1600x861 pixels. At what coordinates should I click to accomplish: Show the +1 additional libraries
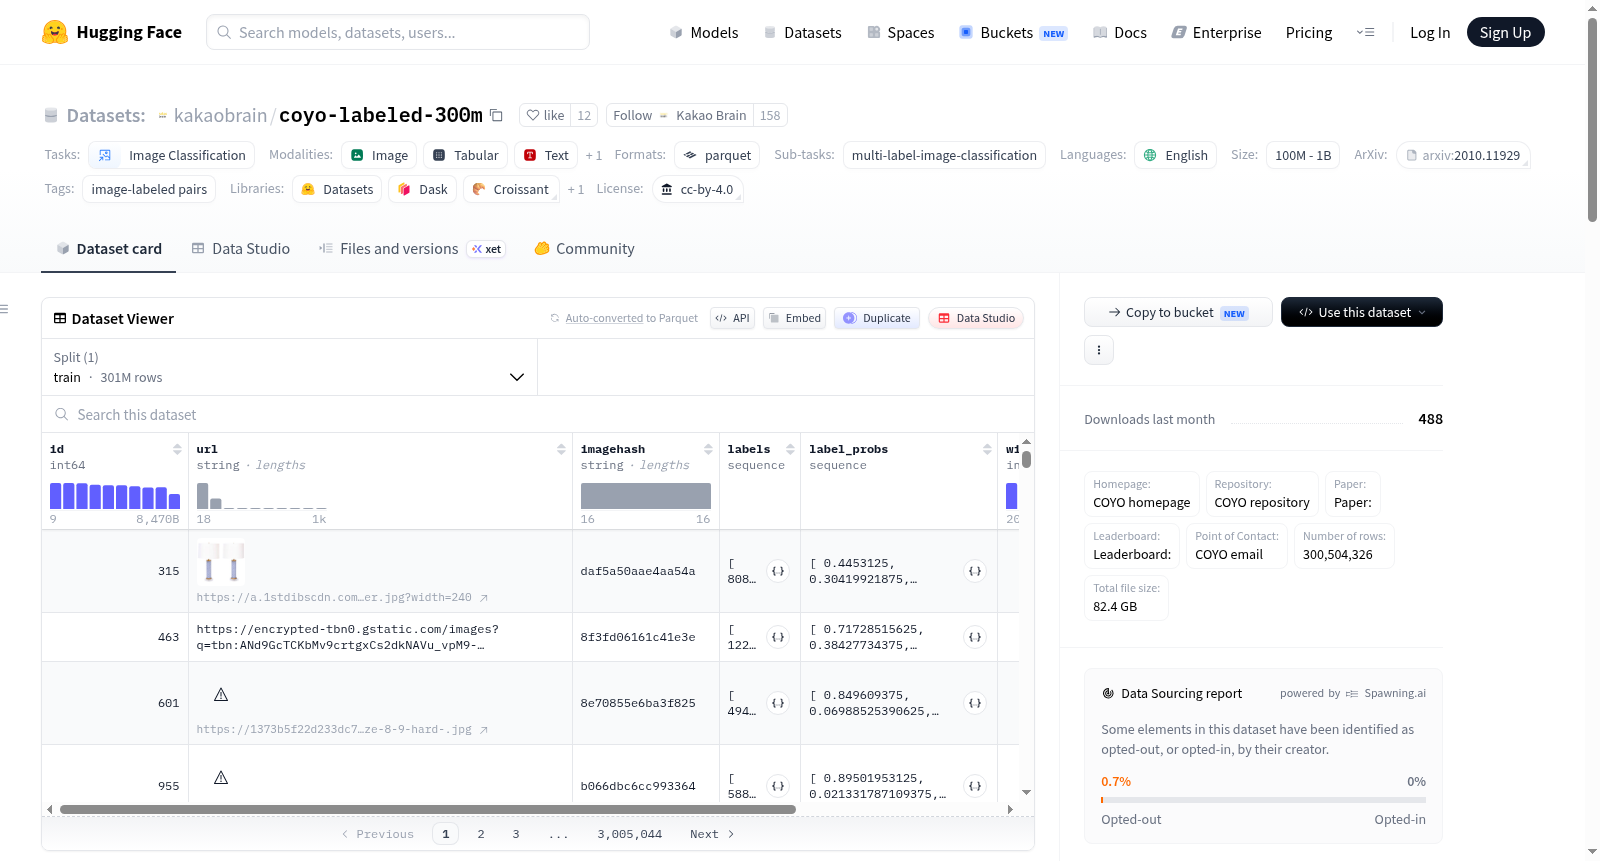(x=576, y=190)
